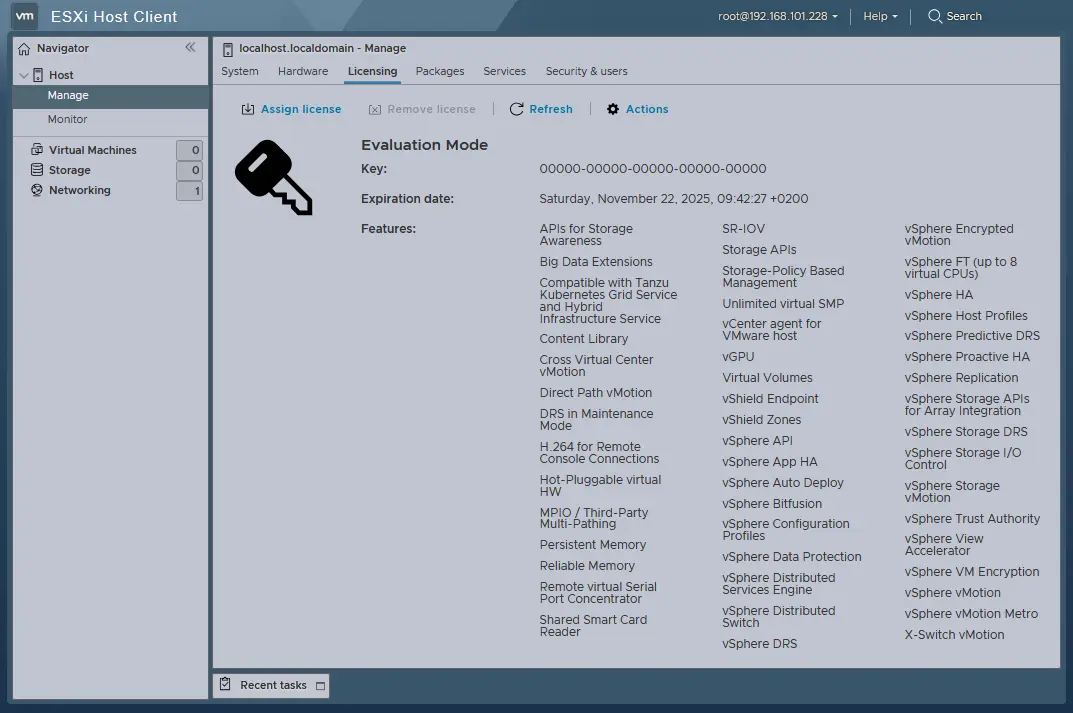Image resolution: width=1073 pixels, height=713 pixels.
Task: Click the ESXi Host Client title
Action: (x=114, y=16)
